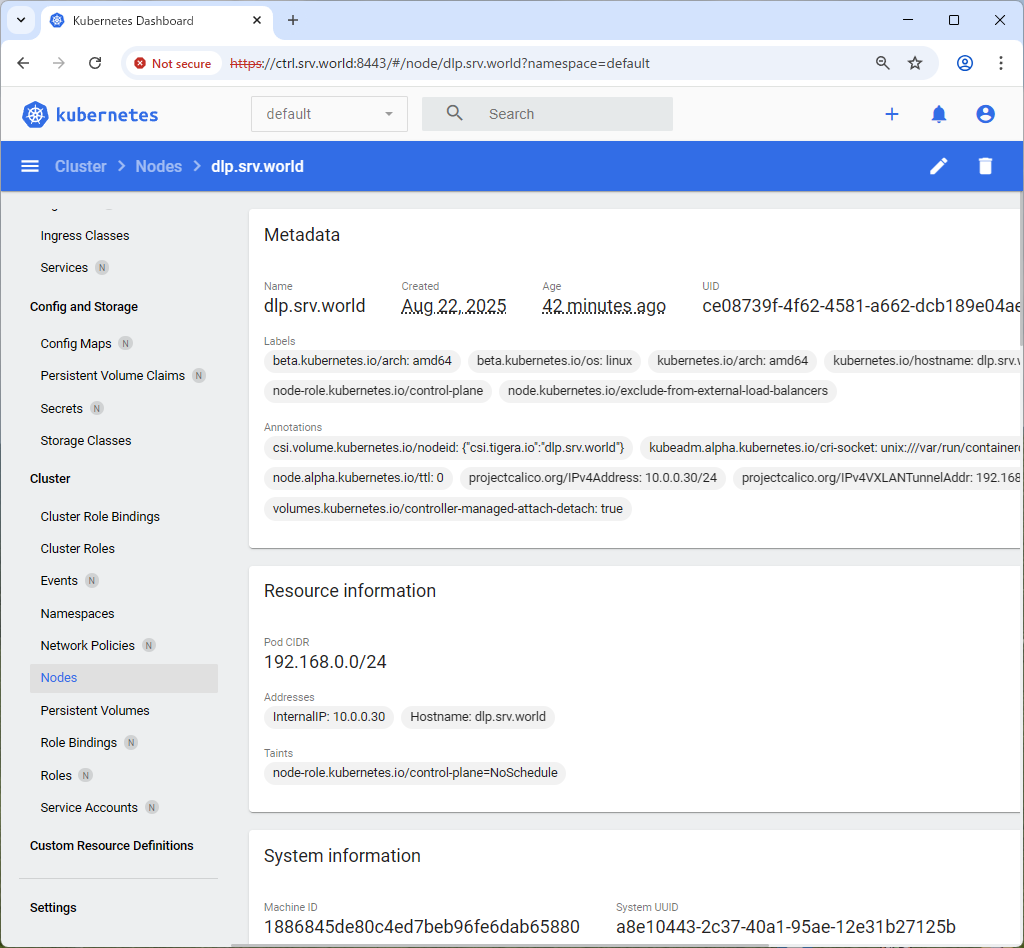Open the hamburger navigation menu
This screenshot has width=1024, height=948.
coord(30,166)
